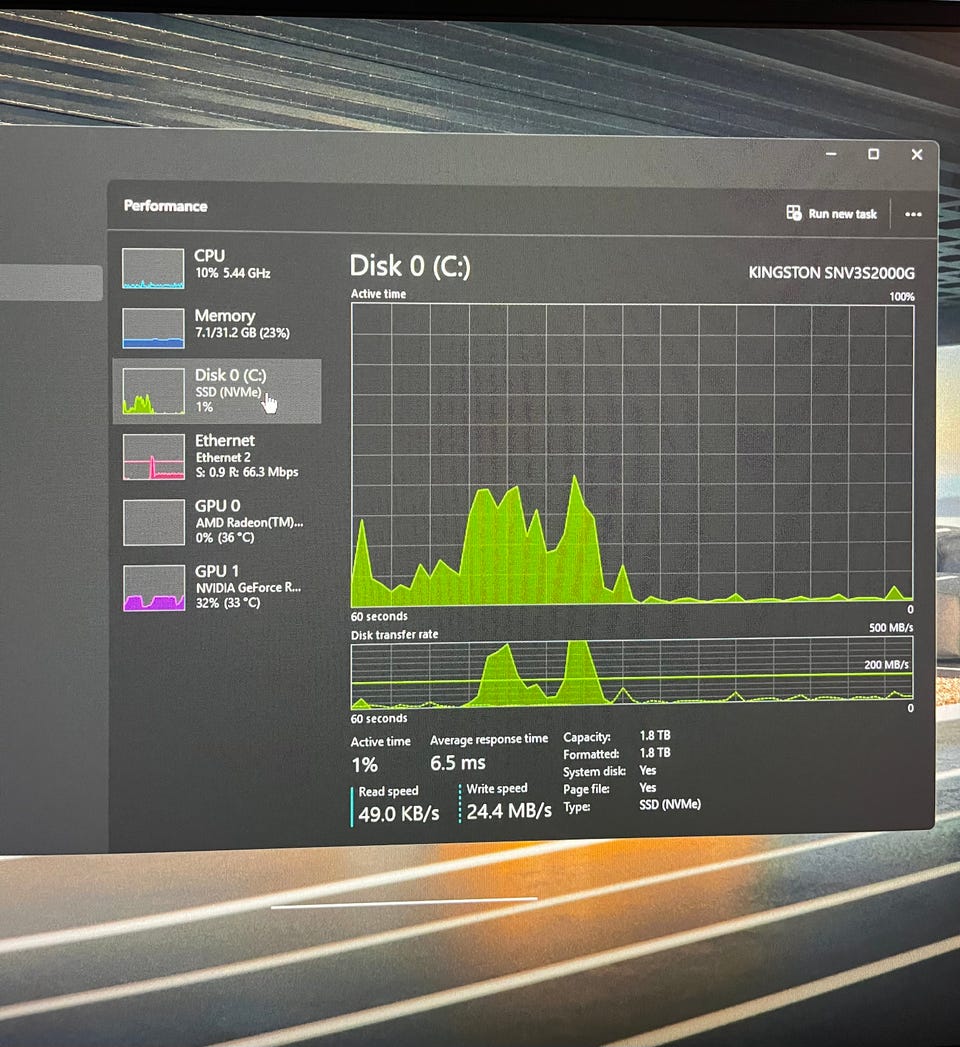Click the Run new task icon
The height and width of the screenshot is (1047, 960).
[x=794, y=213]
